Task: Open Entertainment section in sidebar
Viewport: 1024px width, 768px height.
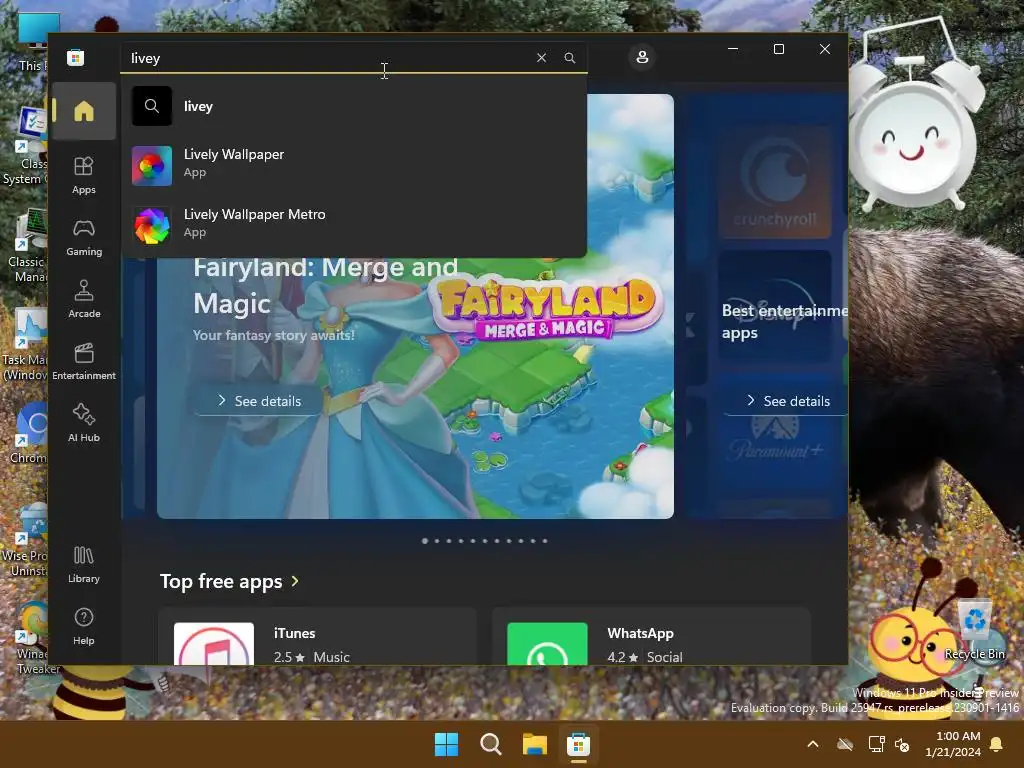Action: pyautogui.click(x=84, y=361)
